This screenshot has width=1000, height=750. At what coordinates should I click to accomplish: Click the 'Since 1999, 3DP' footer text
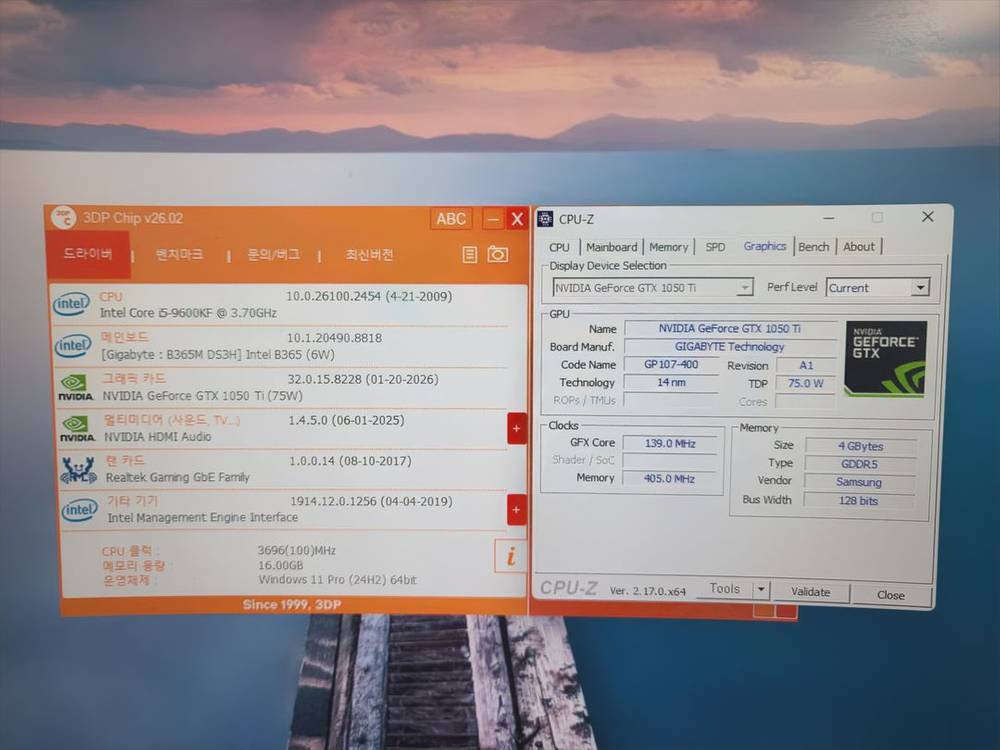[292, 605]
